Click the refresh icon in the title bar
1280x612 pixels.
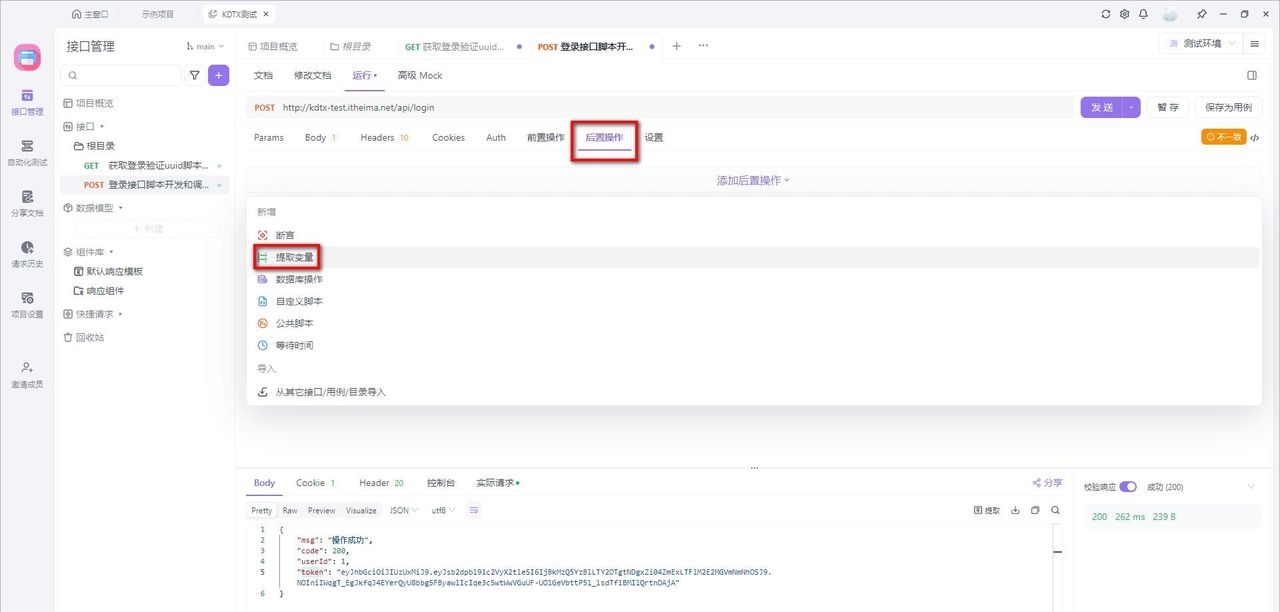1106,13
